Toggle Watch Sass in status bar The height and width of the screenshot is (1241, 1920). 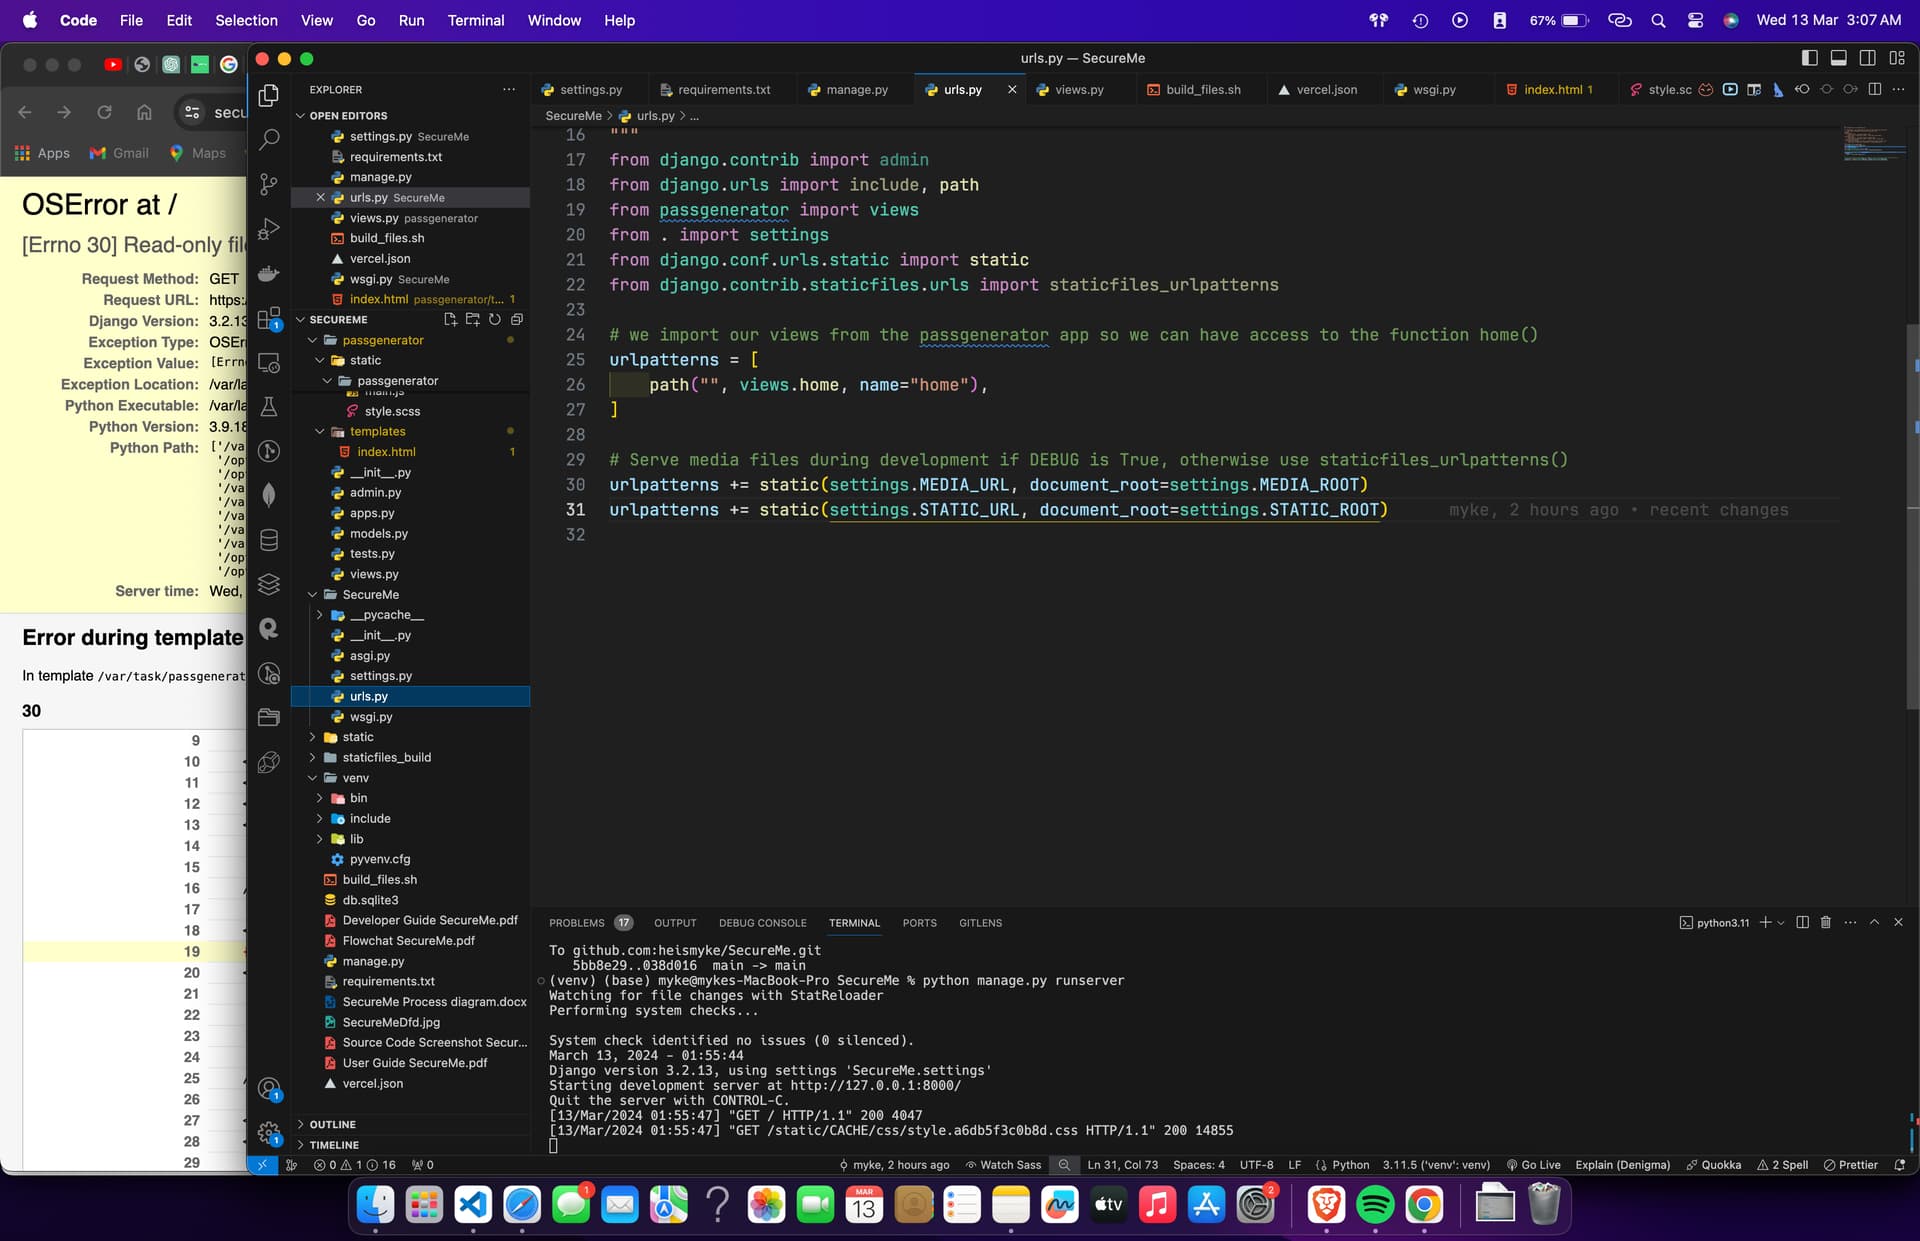(1003, 1165)
